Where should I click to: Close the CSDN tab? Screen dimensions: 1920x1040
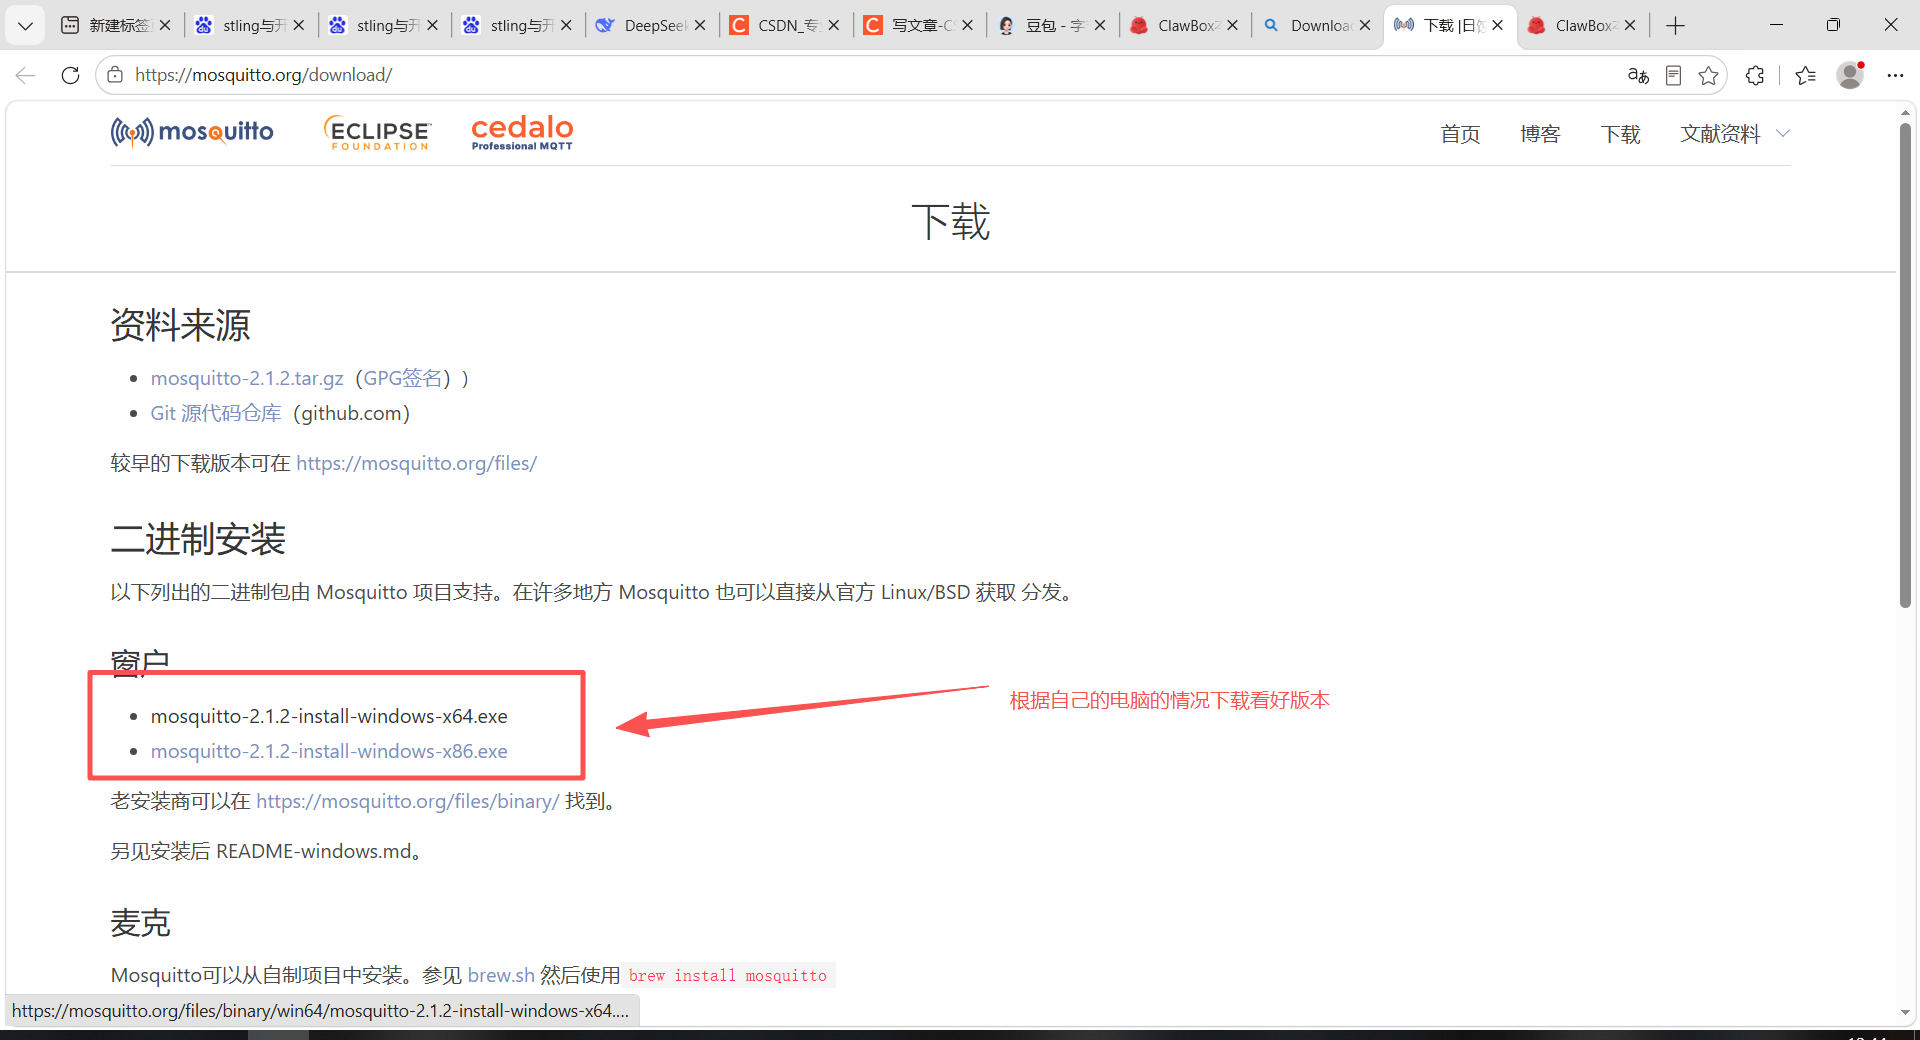834,25
